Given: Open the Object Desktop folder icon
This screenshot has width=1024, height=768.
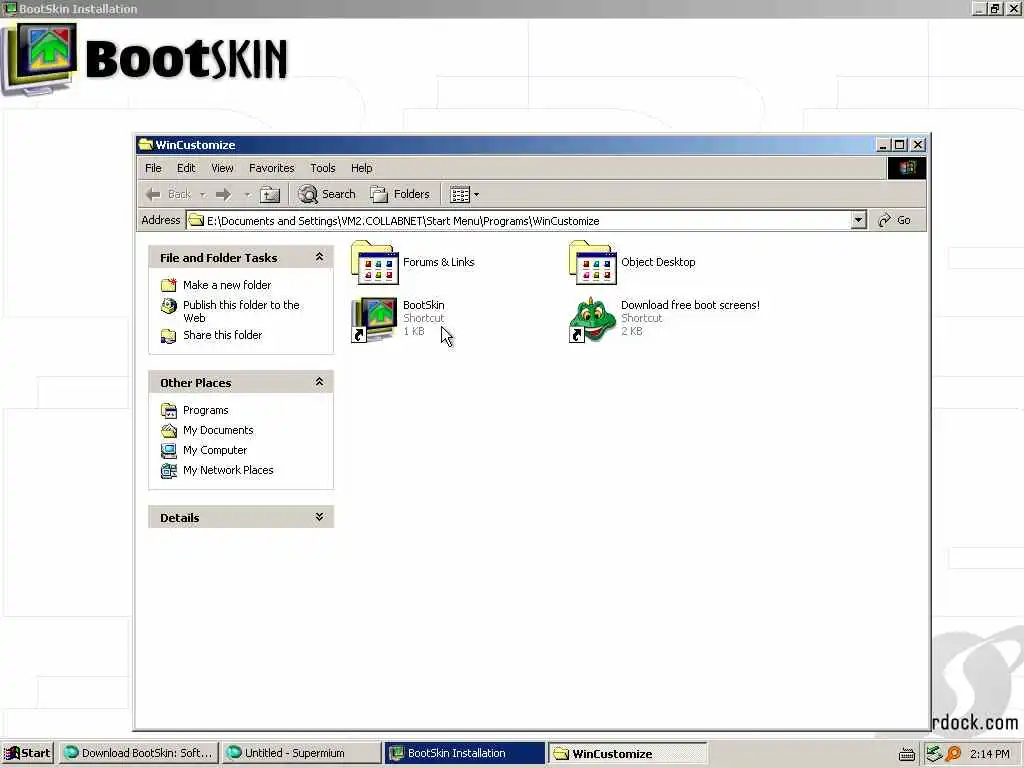Looking at the screenshot, I should (592, 263).
